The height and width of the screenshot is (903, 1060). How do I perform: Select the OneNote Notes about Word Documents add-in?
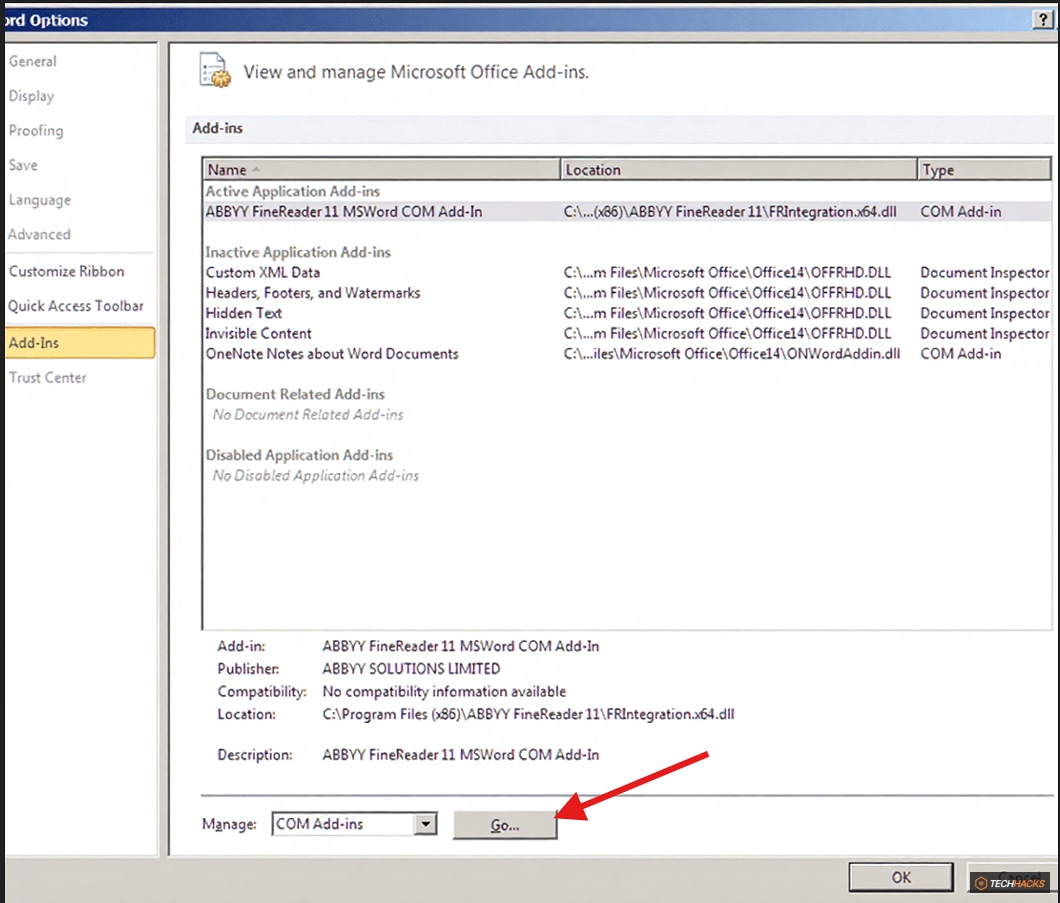click(x=331, y=354)
